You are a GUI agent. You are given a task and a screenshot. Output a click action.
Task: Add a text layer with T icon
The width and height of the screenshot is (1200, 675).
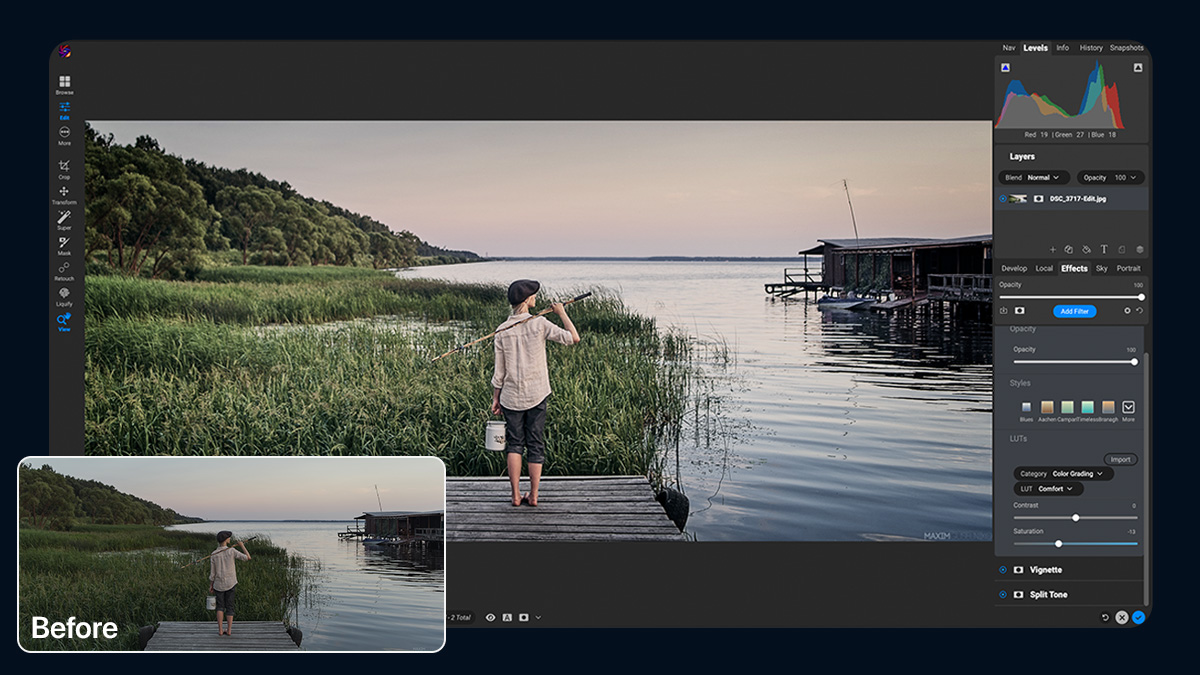tap(1104, 249)
